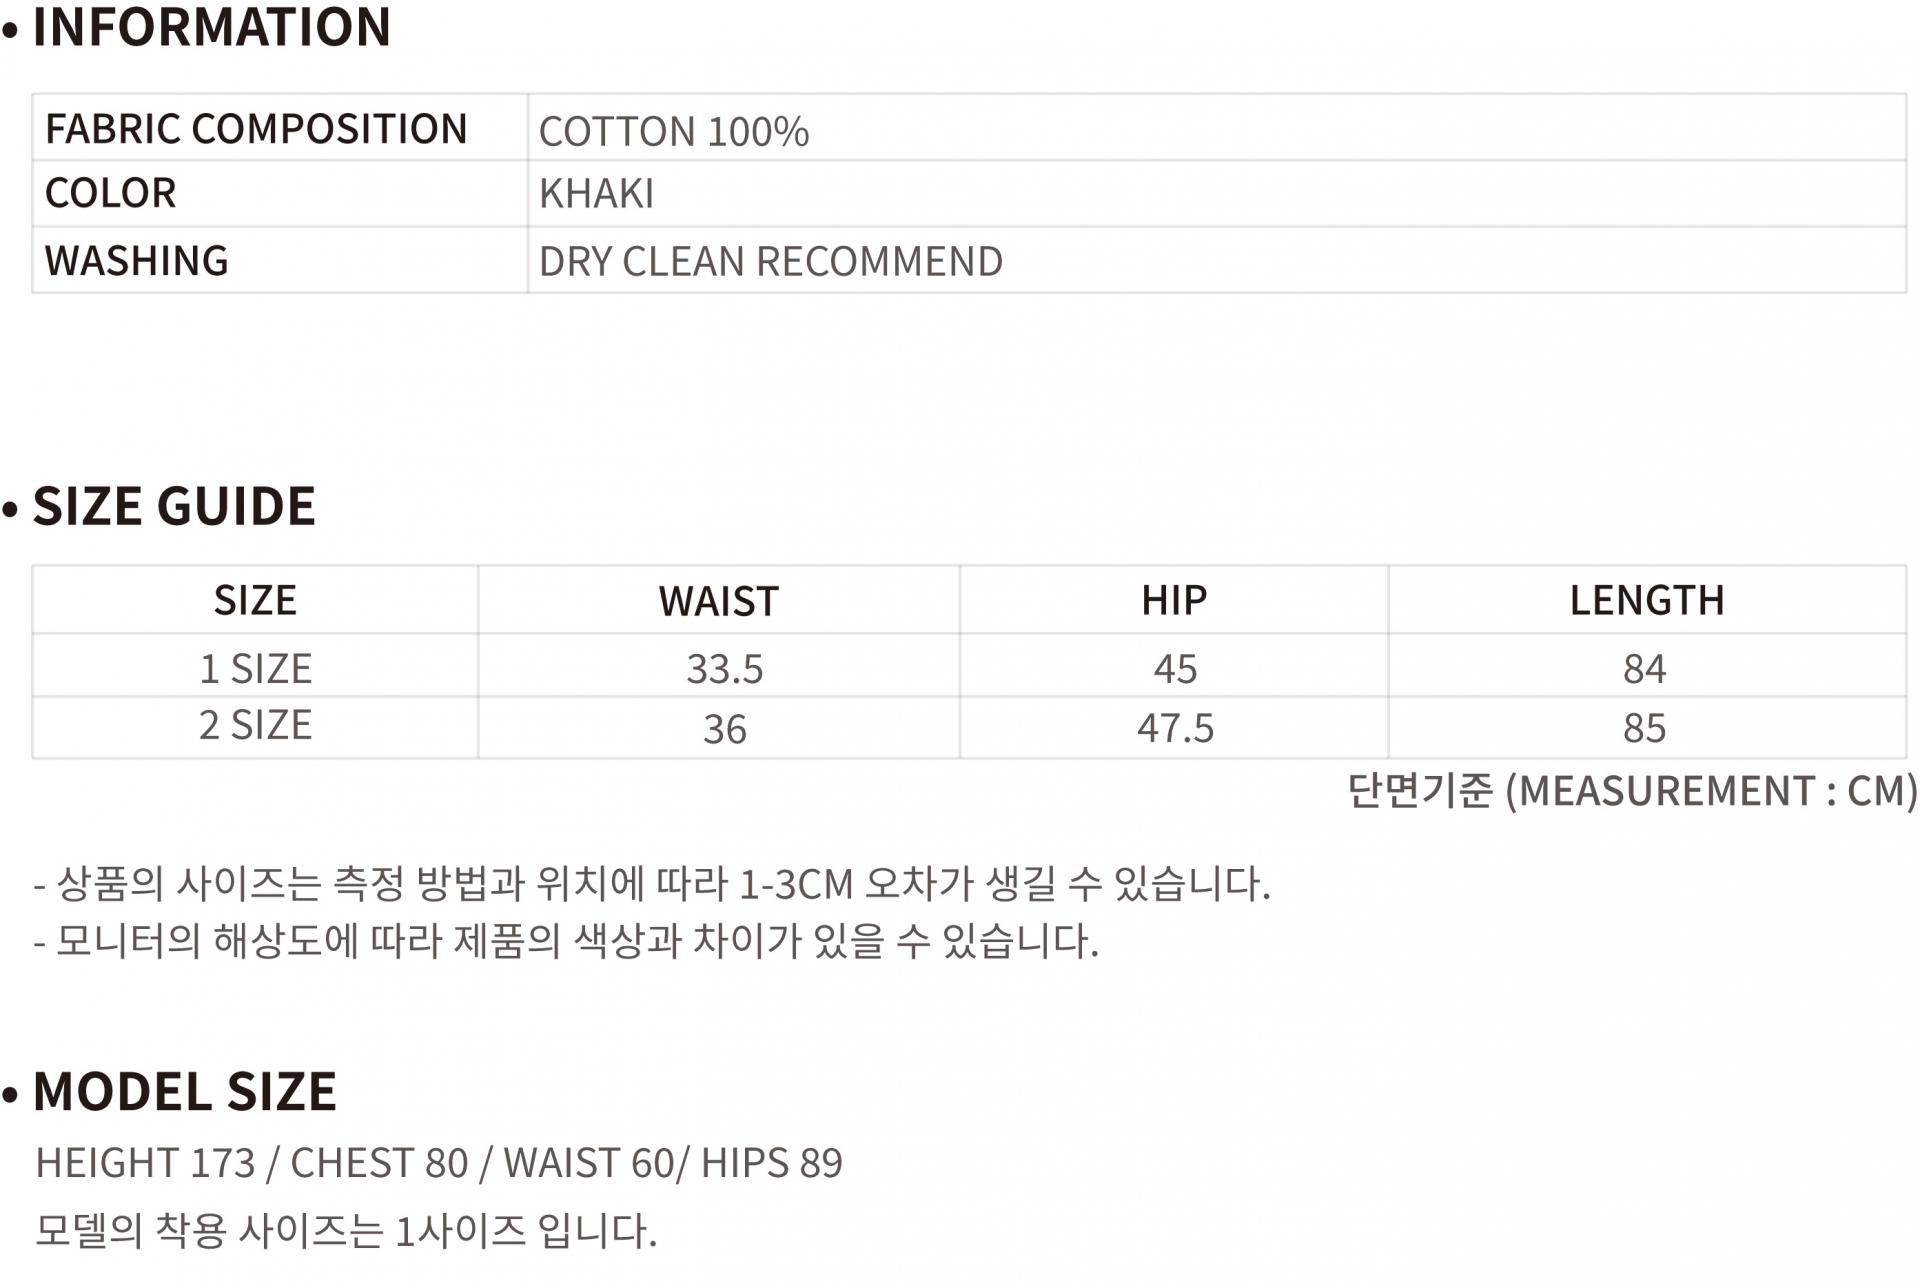Click the SIZE GUIDE heading
The image size is (1920, 1288).
(174, 506)
